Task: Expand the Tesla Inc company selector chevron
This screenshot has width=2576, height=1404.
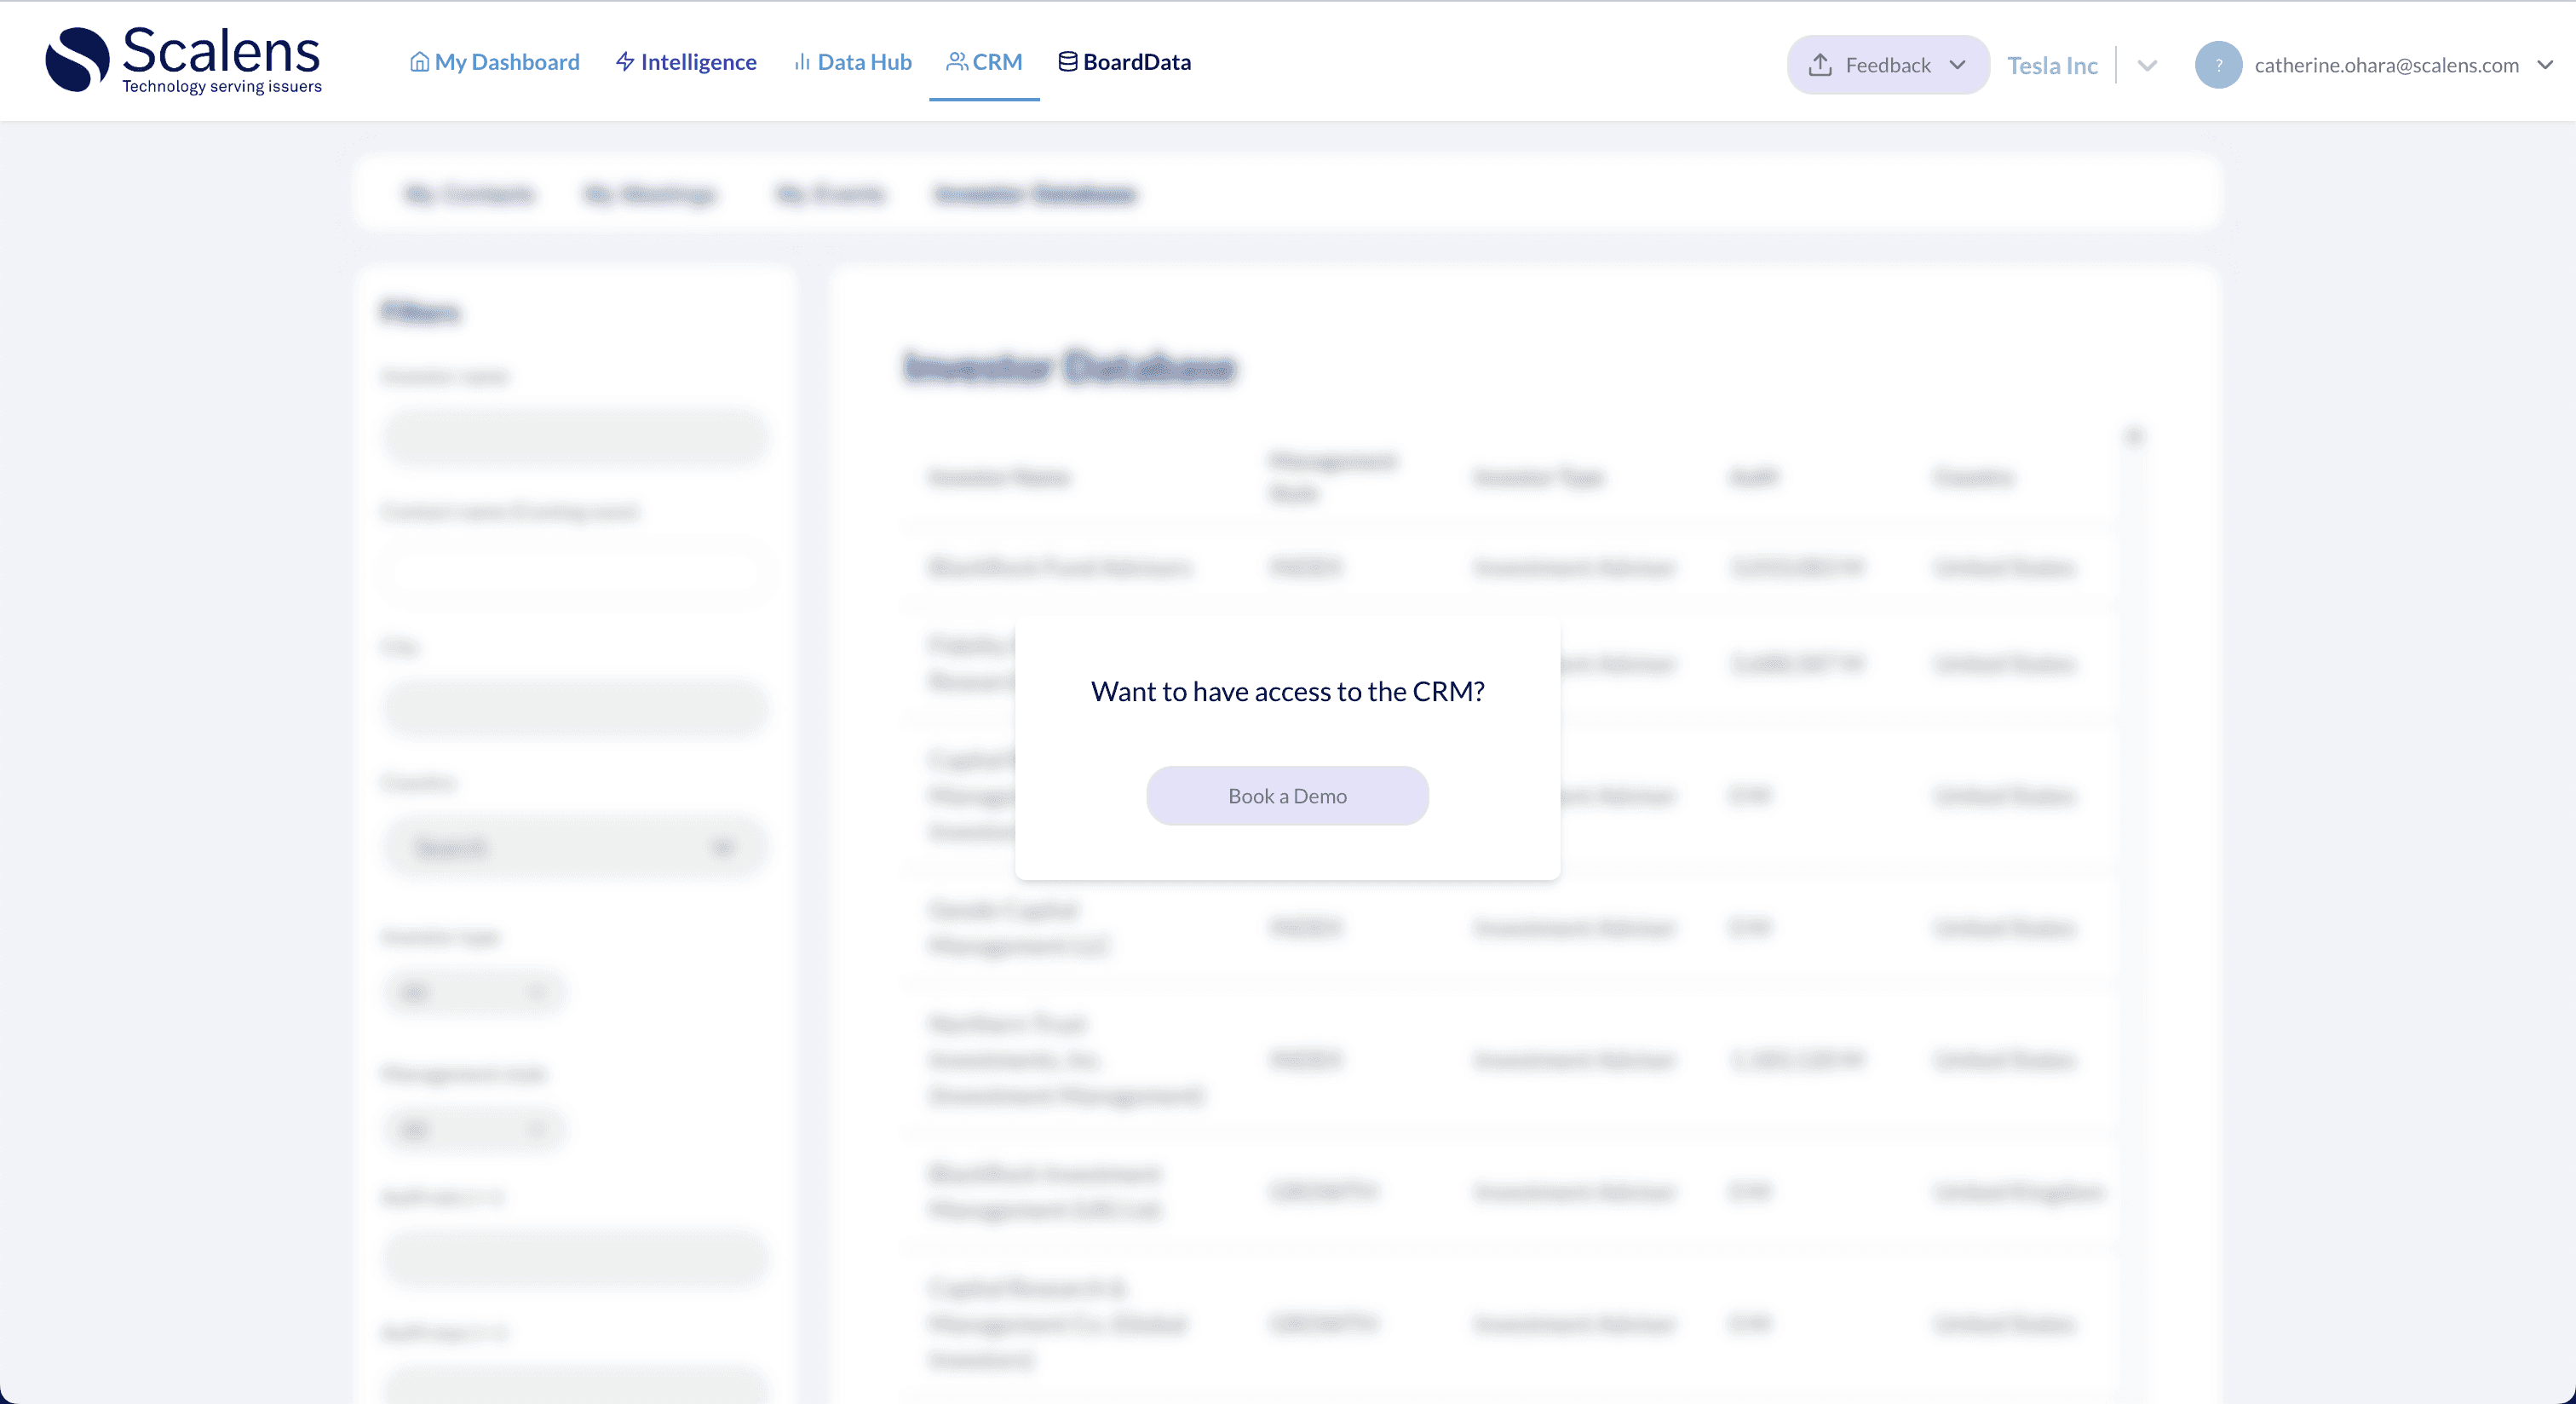Action: tap(2146, 66)
